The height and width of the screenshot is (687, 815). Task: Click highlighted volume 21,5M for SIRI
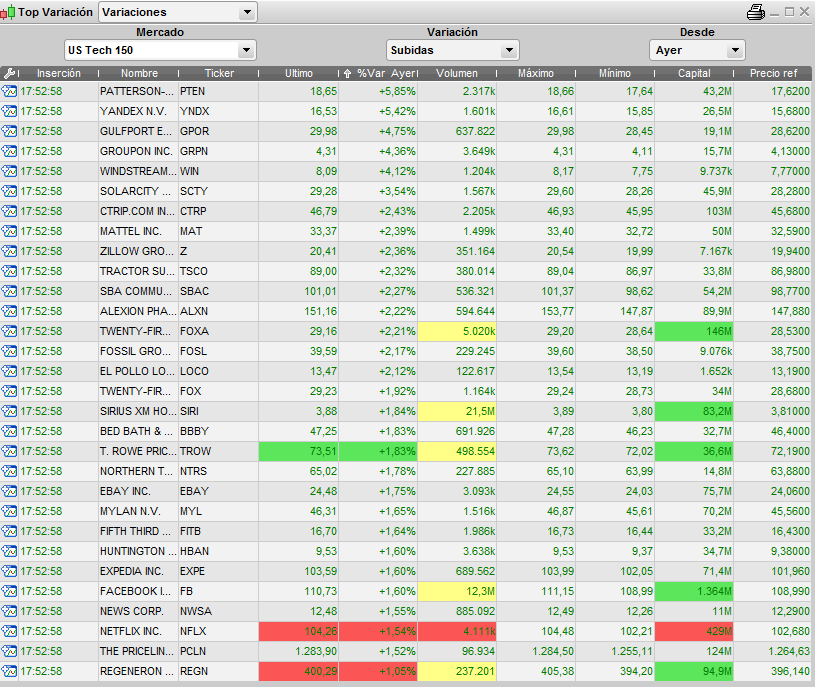(x=457, y=412)
